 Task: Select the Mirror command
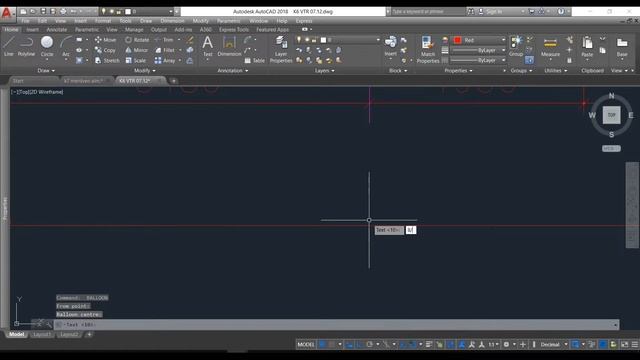136,50
